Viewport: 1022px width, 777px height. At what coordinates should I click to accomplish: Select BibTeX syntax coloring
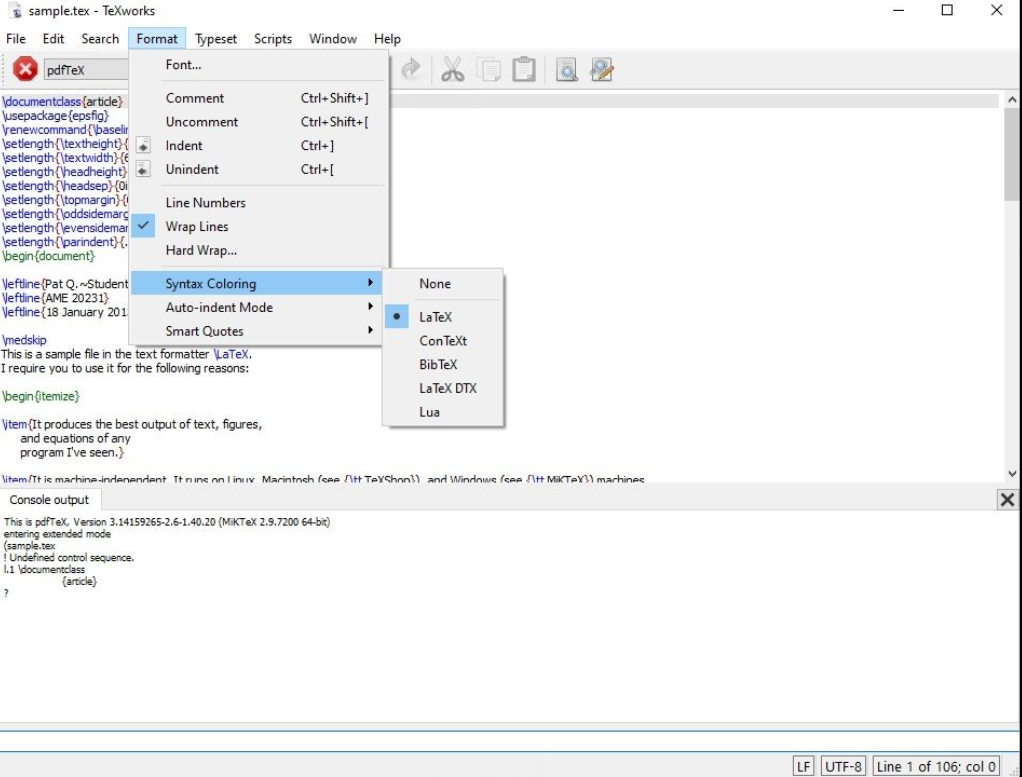pyautogui.click(x=438, y=364)
